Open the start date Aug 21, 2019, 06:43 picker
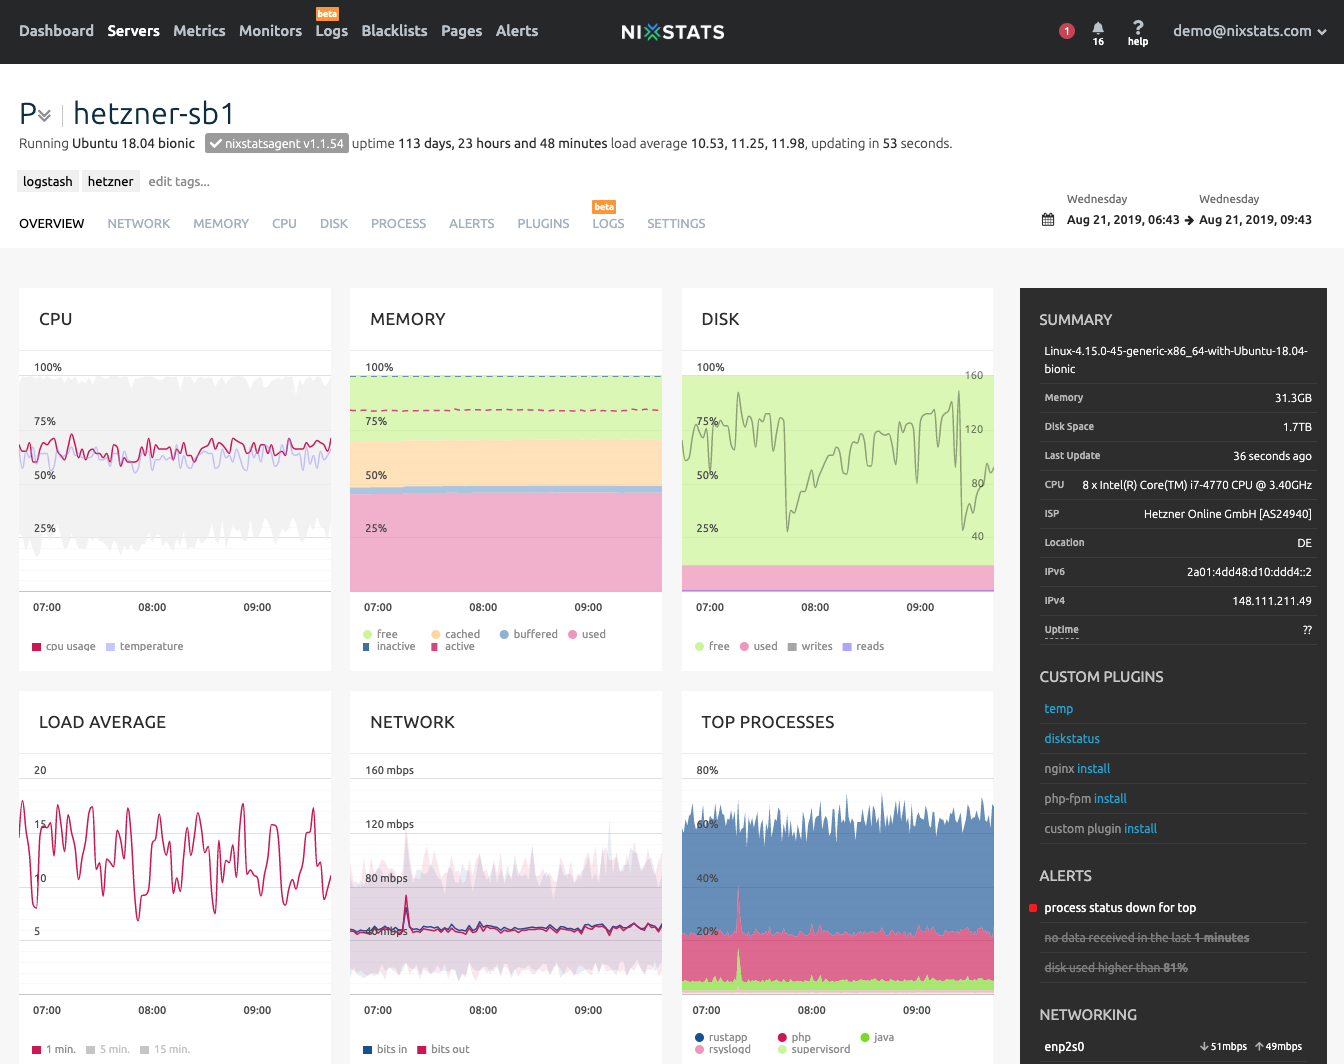Image resolution: width=1344 pixels, height=1064 pixels. (x=1122, y=220)
